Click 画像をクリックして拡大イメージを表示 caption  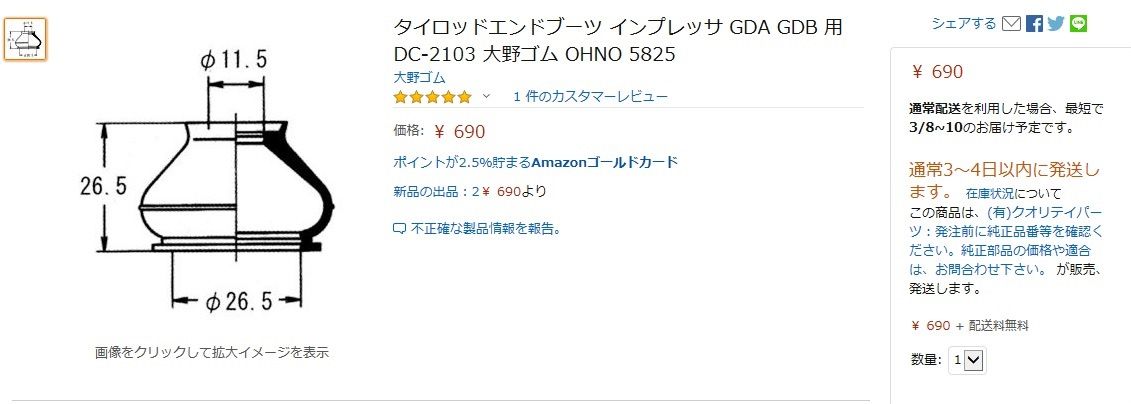[212, 352]
